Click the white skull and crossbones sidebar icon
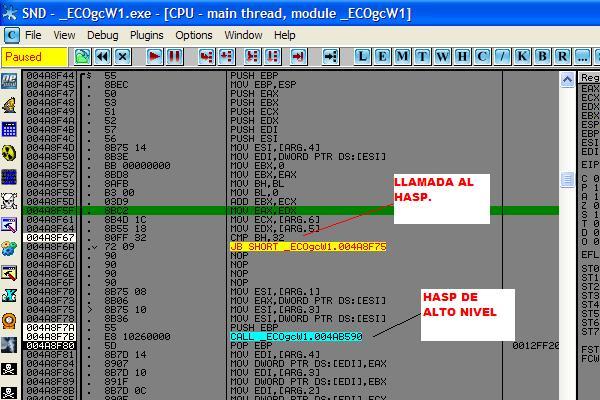 click(x=9, y=201)
